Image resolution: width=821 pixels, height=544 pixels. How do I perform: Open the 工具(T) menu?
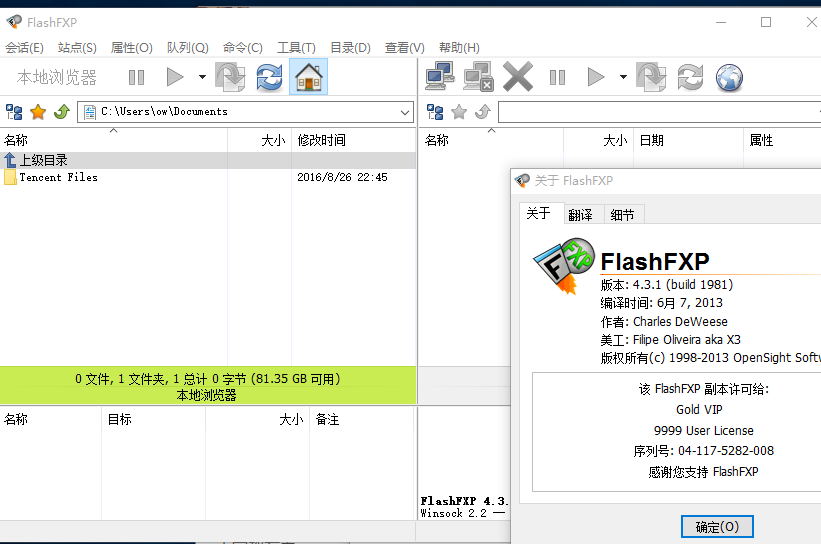(x=296, y=48)
